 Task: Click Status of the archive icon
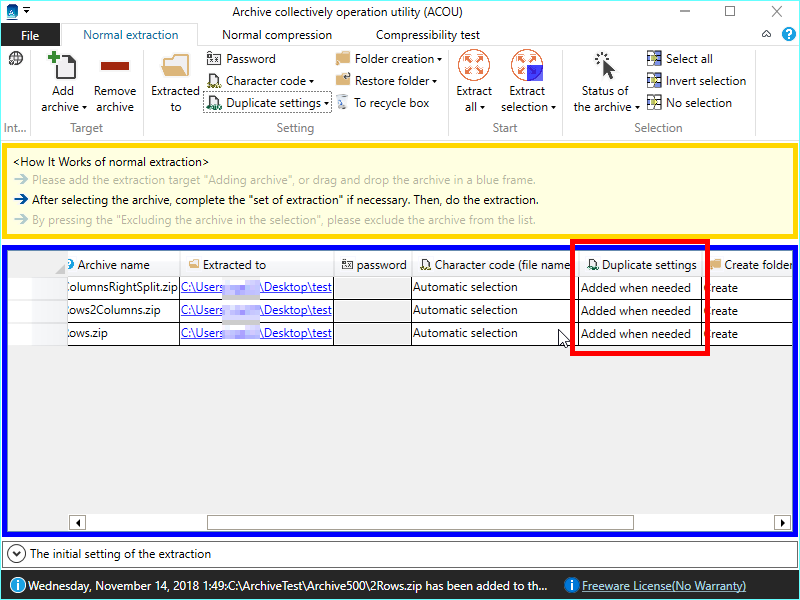(x=605, y=67)
